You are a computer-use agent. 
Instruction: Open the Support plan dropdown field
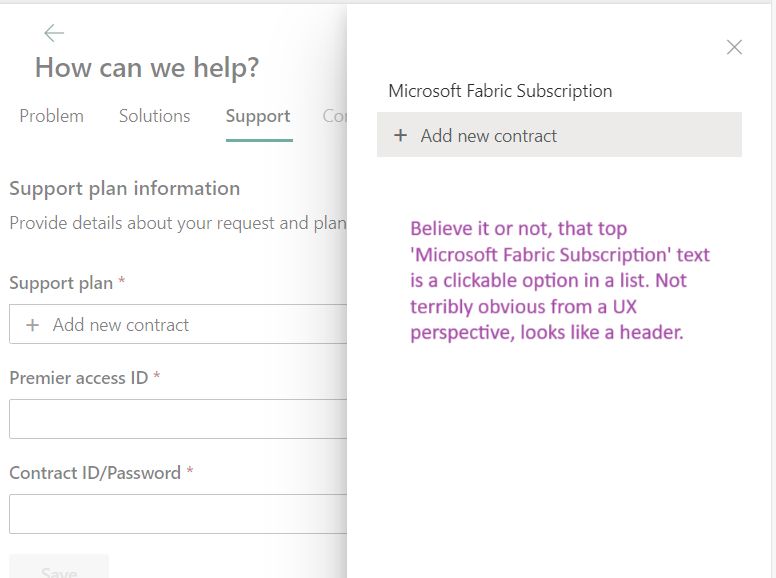click(x=178, y=324)
